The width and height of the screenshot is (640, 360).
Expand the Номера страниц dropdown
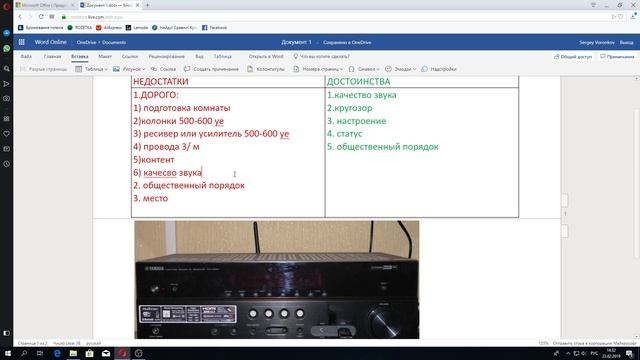(x=341, y=69)
